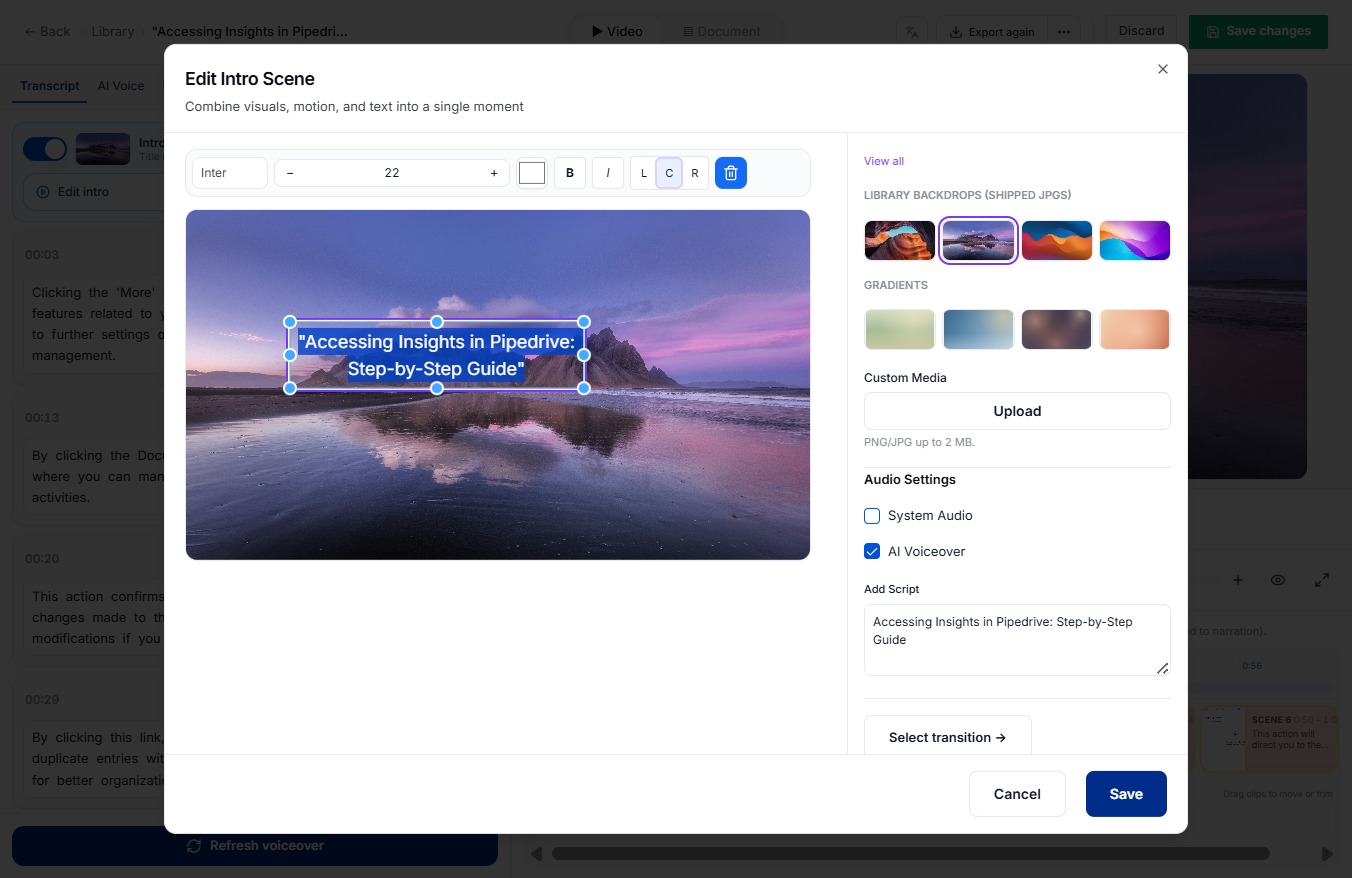1352x878 pixels.
Task: Click the Upload custom media button
Action: [x=1017, y=411]
